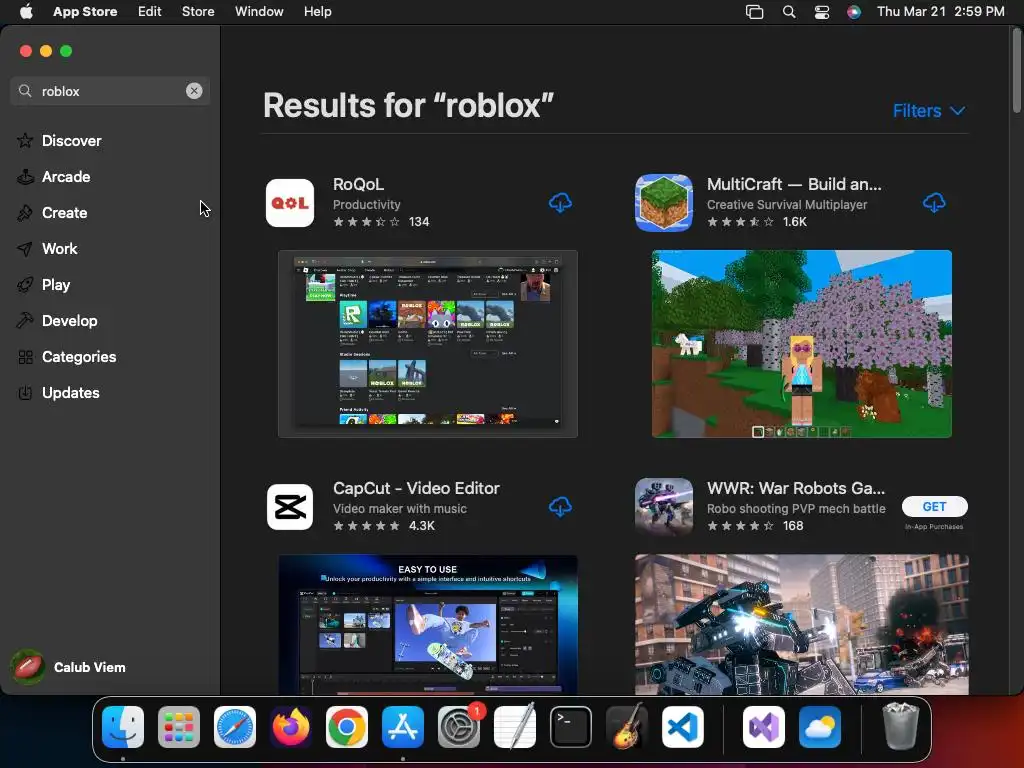
Task: Open Spotlight search in menu bar
Action: point(789,11)
